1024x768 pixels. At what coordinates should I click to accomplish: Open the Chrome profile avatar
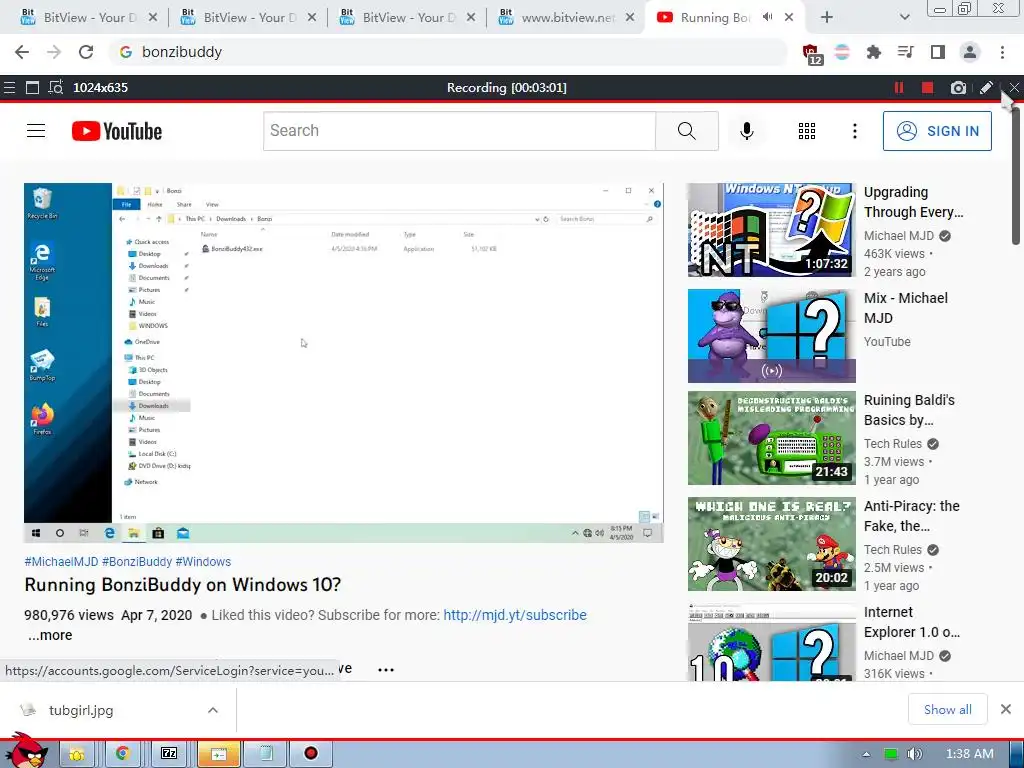coord(970,52)
